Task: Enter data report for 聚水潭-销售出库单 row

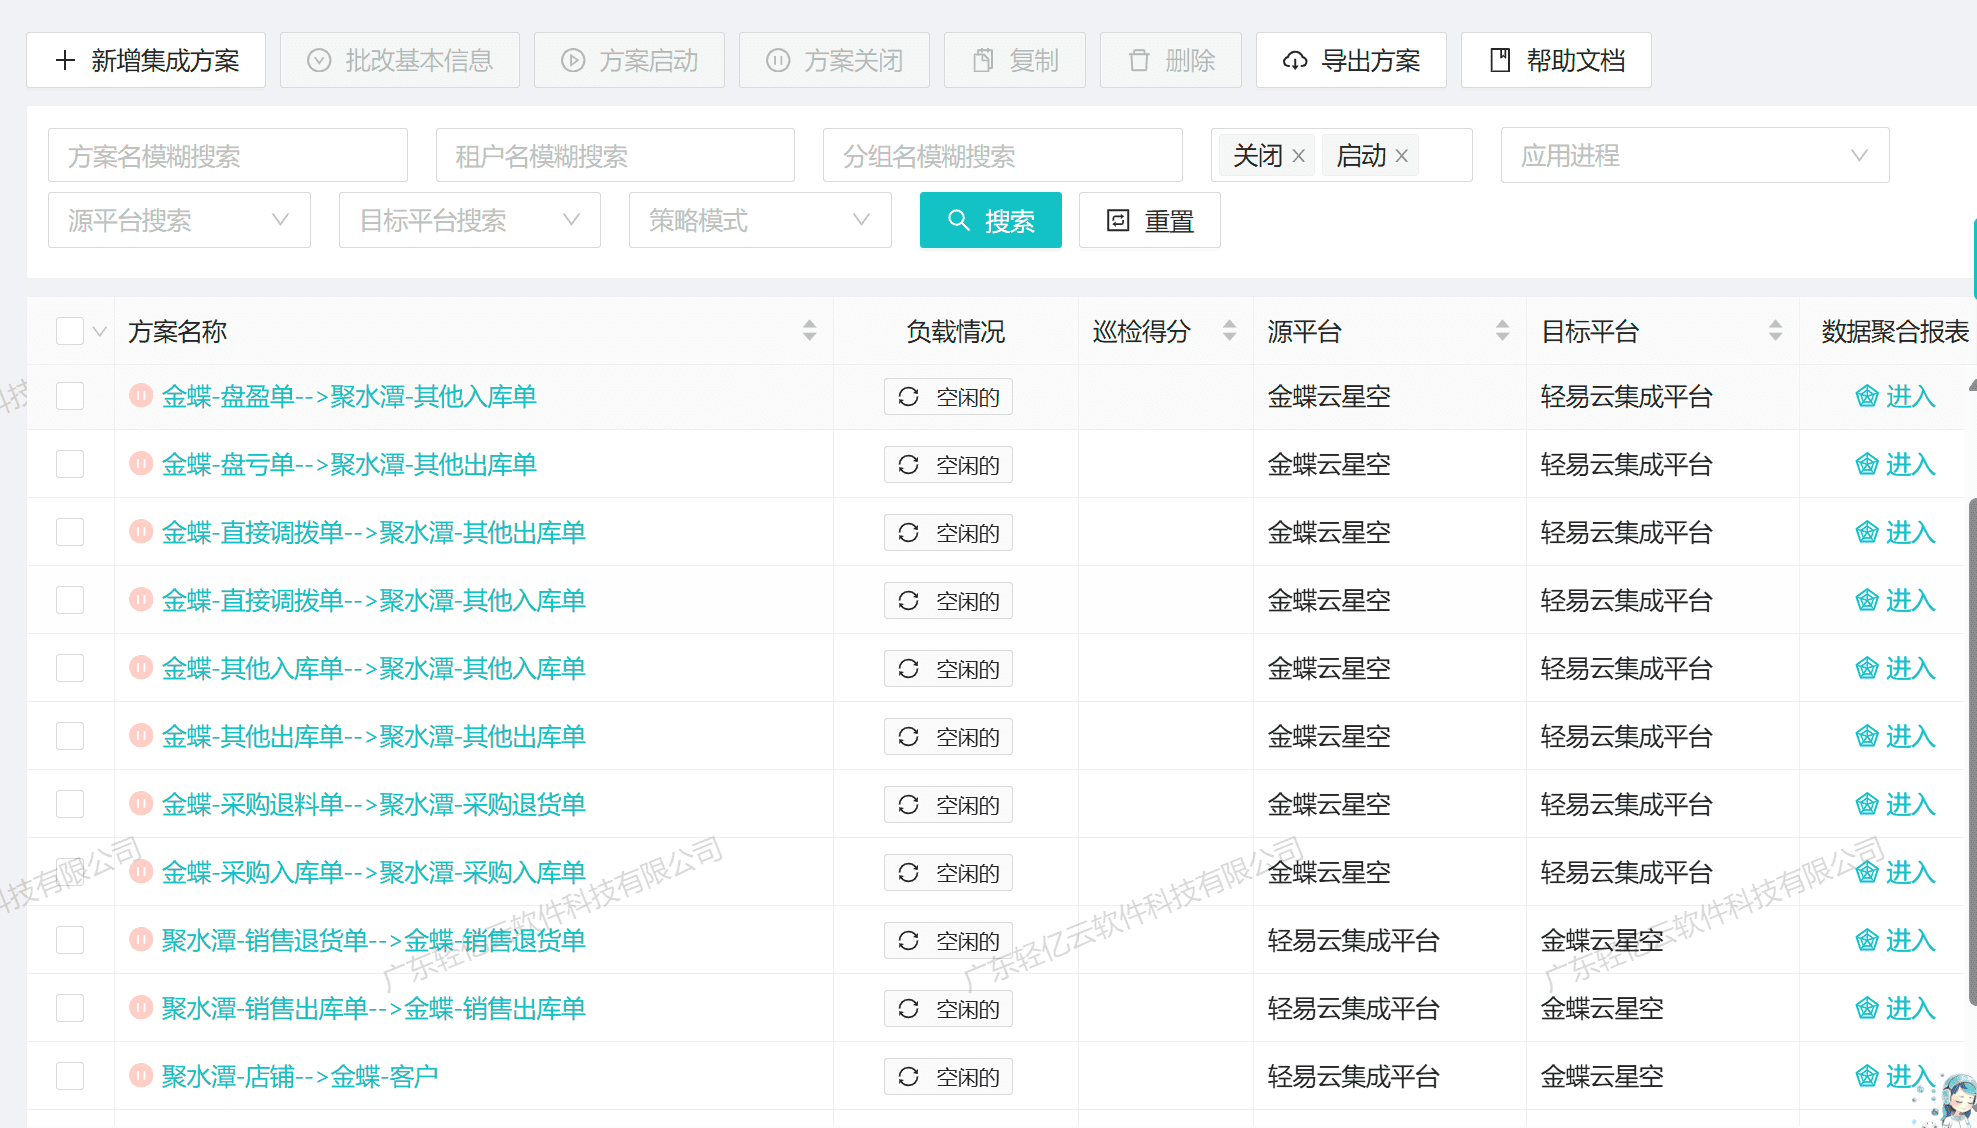Action: (1895, 1008)
